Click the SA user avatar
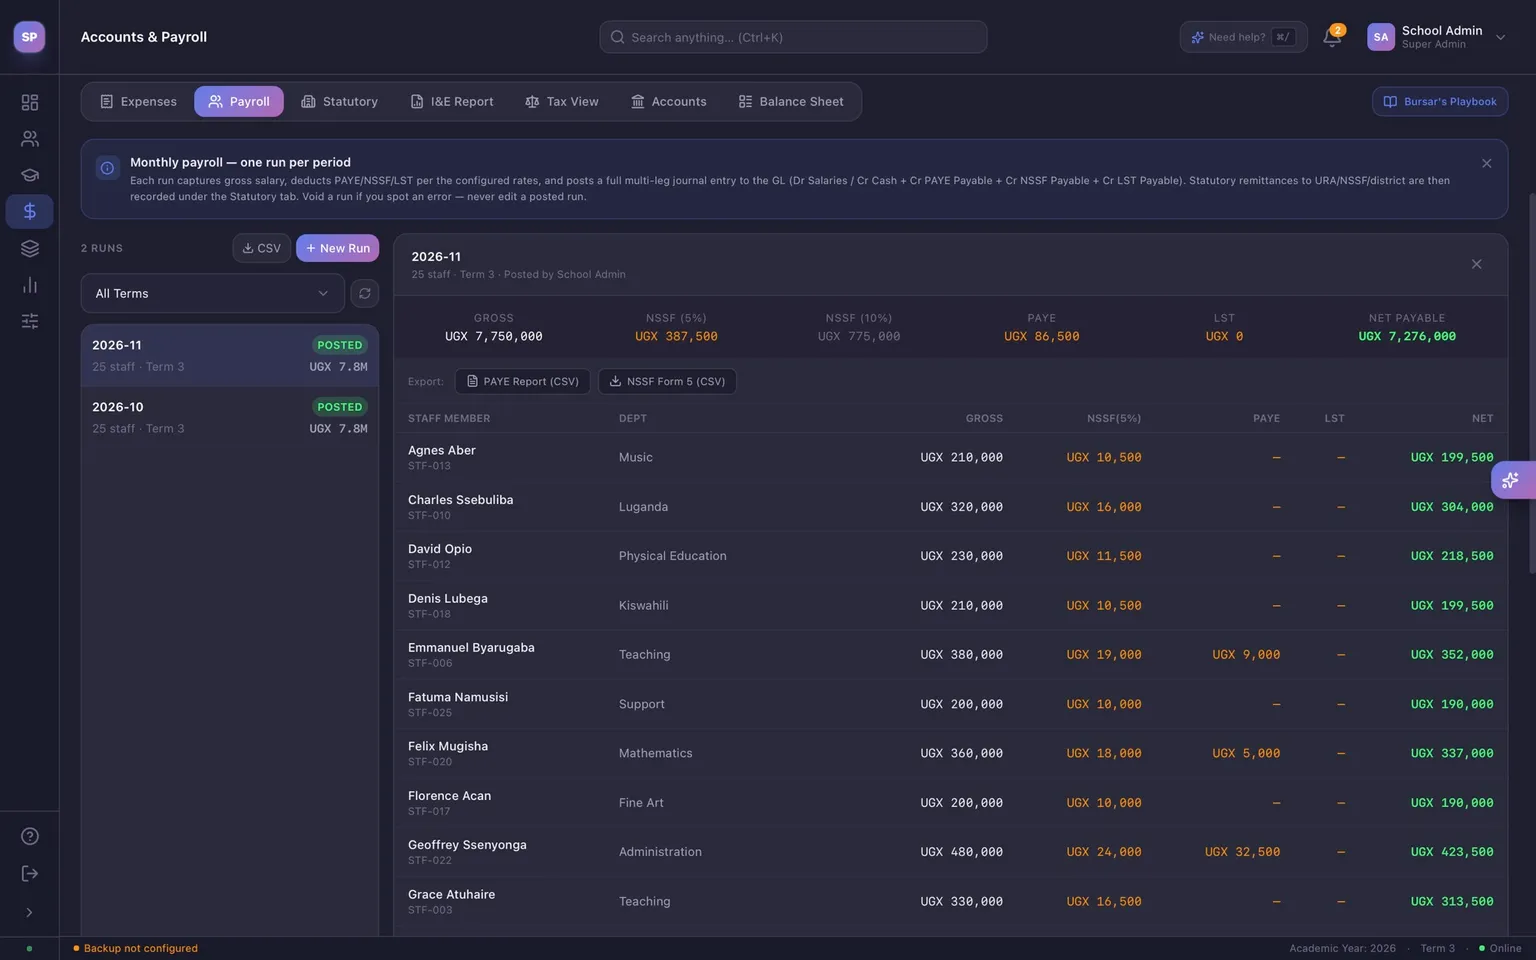Image resolution: width=1536 pixels, height=960 pixels. pos(1381,37)
